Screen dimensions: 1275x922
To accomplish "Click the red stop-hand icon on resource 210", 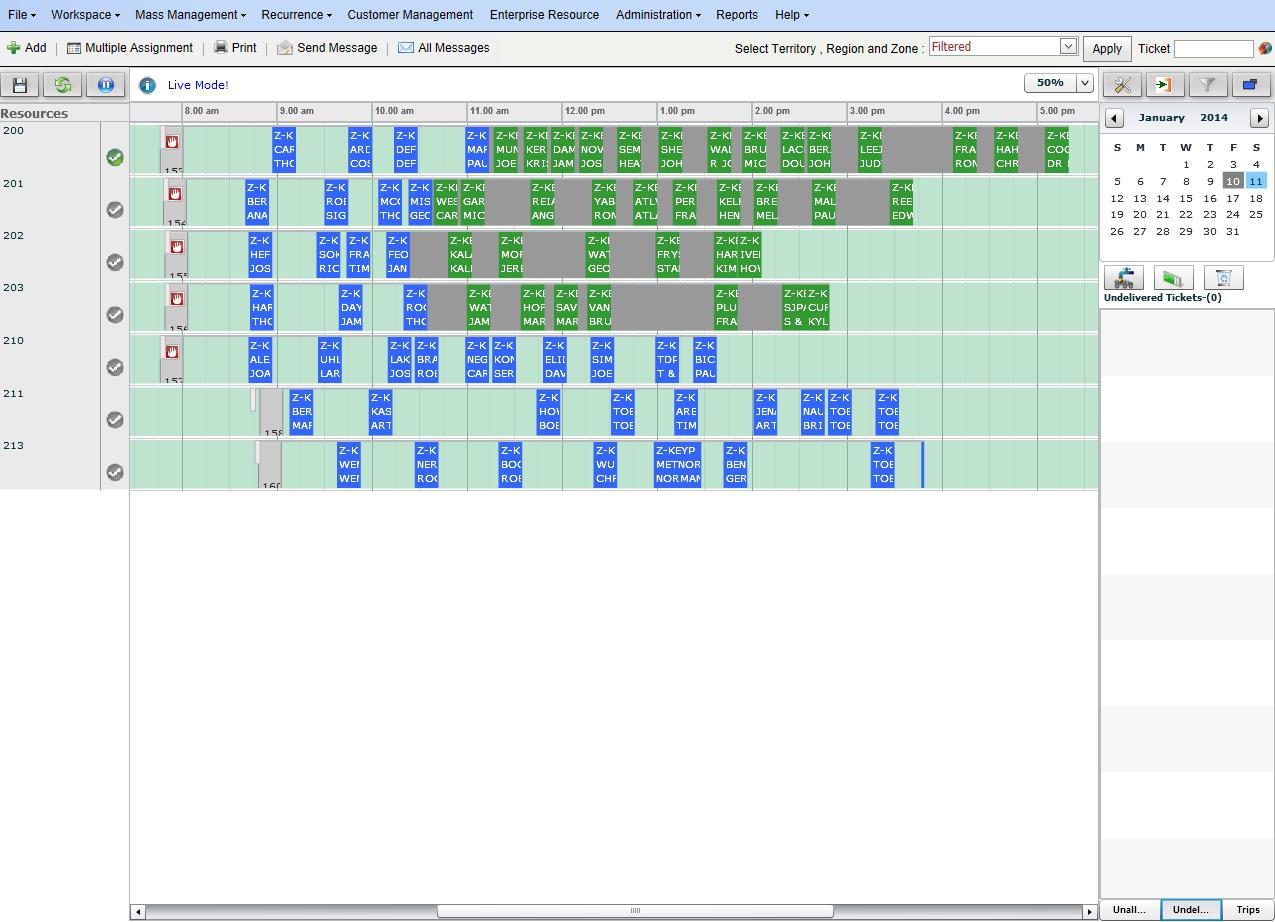I will click(x=172, y=352).
